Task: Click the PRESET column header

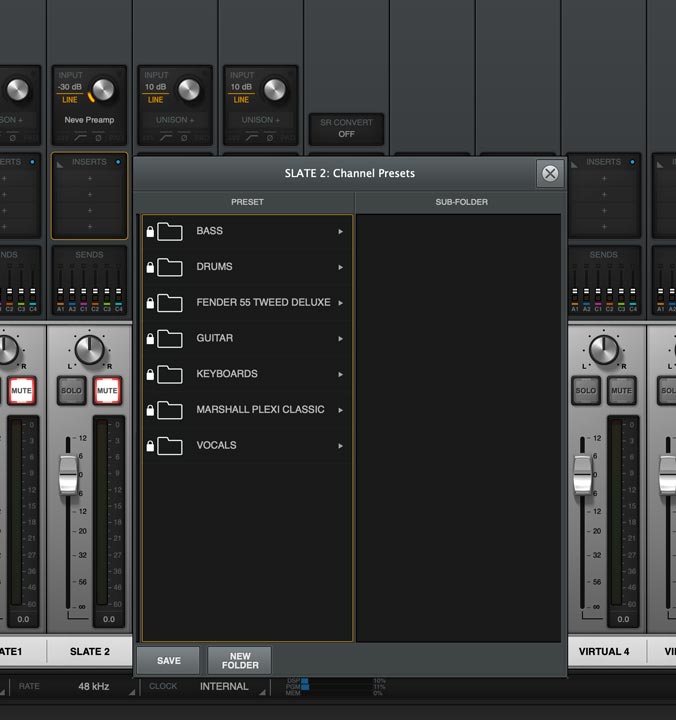Action: [247, 202]
